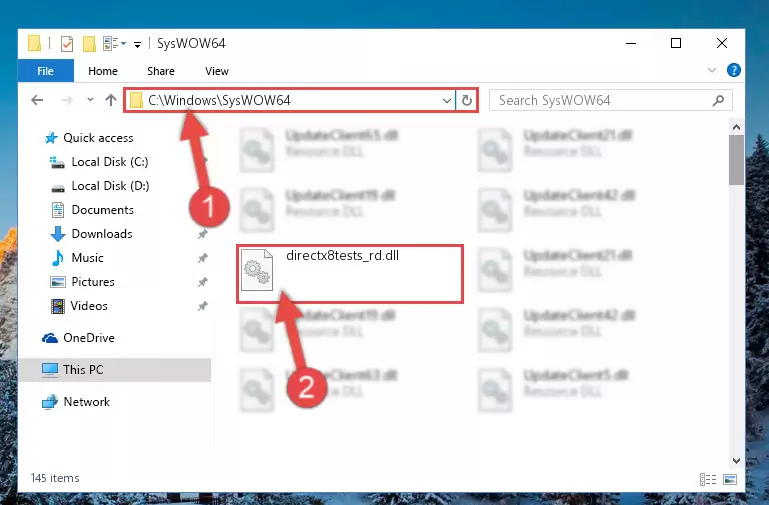Click the directx8tests_rd.dll gear file icon
769x505 pixels.
[x=257, y=270]
